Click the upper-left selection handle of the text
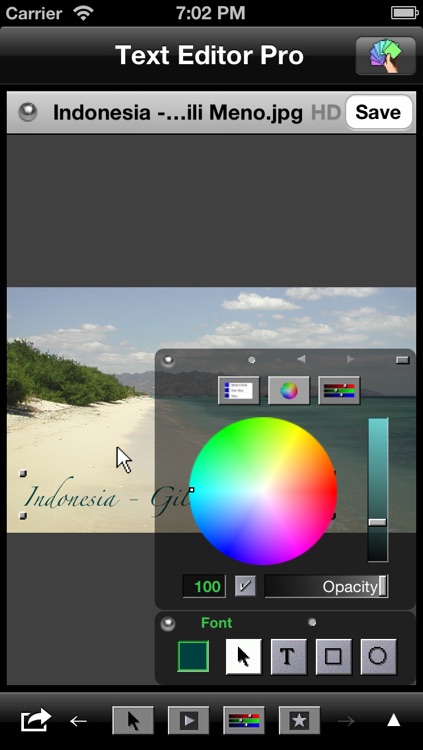Image resolution: width=423 pixels, height=750 pixels. [22, 474]
